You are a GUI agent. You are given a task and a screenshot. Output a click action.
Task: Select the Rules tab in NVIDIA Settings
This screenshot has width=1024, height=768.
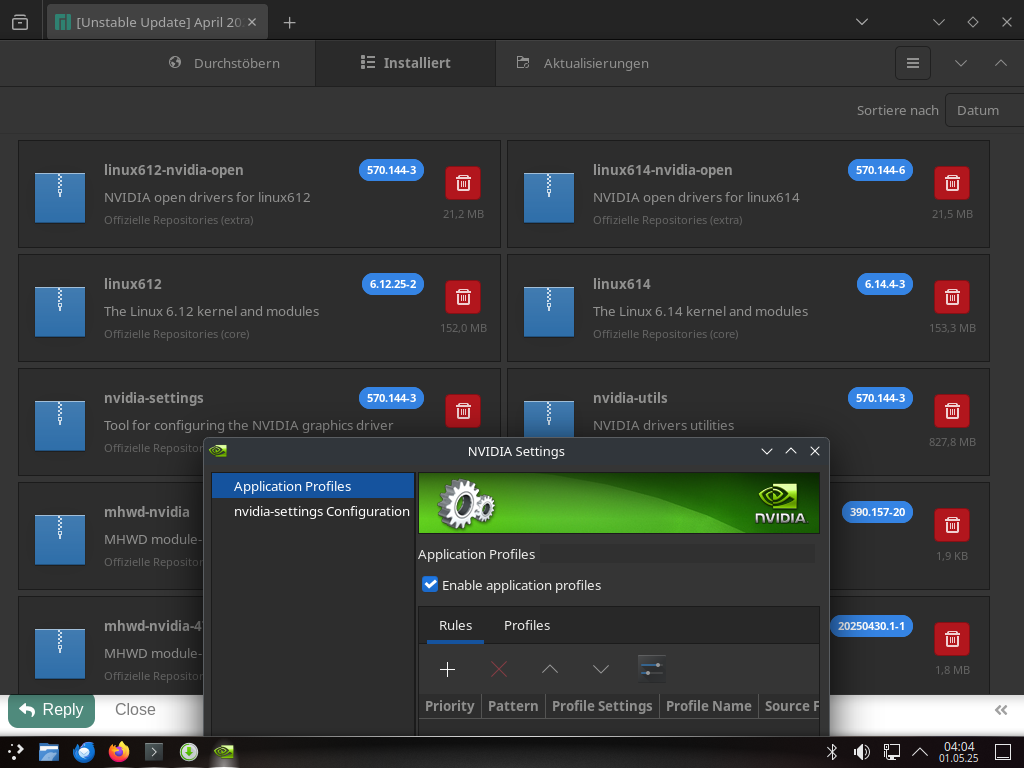click(455, 626)
